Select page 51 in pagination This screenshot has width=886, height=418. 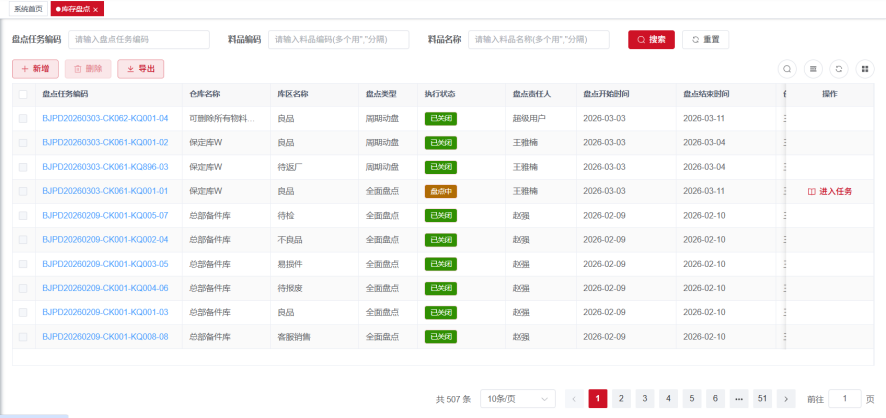tap(762, 399)
